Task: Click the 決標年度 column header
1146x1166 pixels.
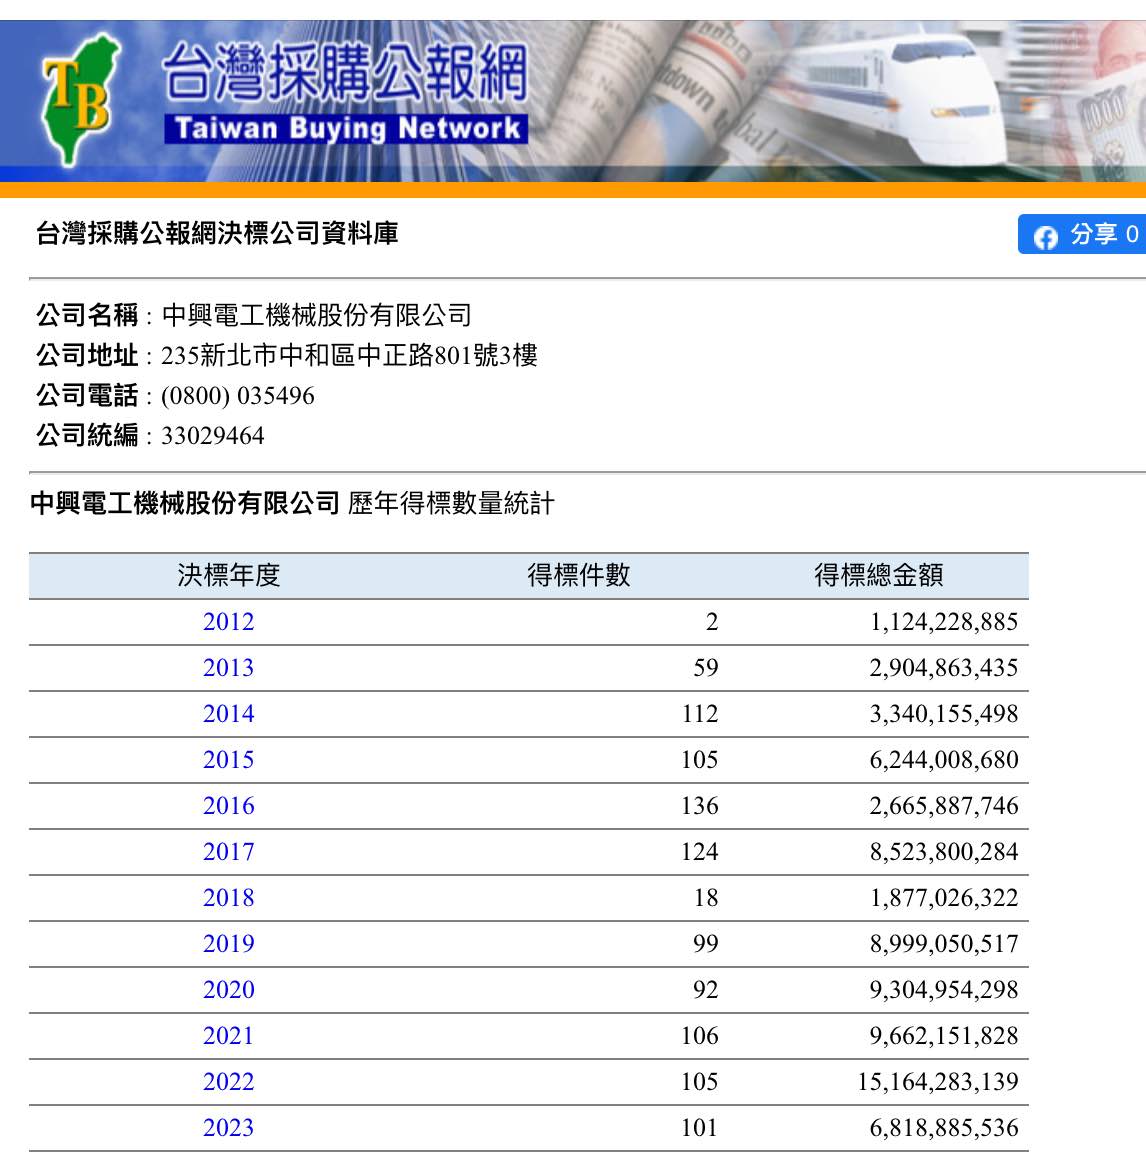Action: [x=228, y=576]
